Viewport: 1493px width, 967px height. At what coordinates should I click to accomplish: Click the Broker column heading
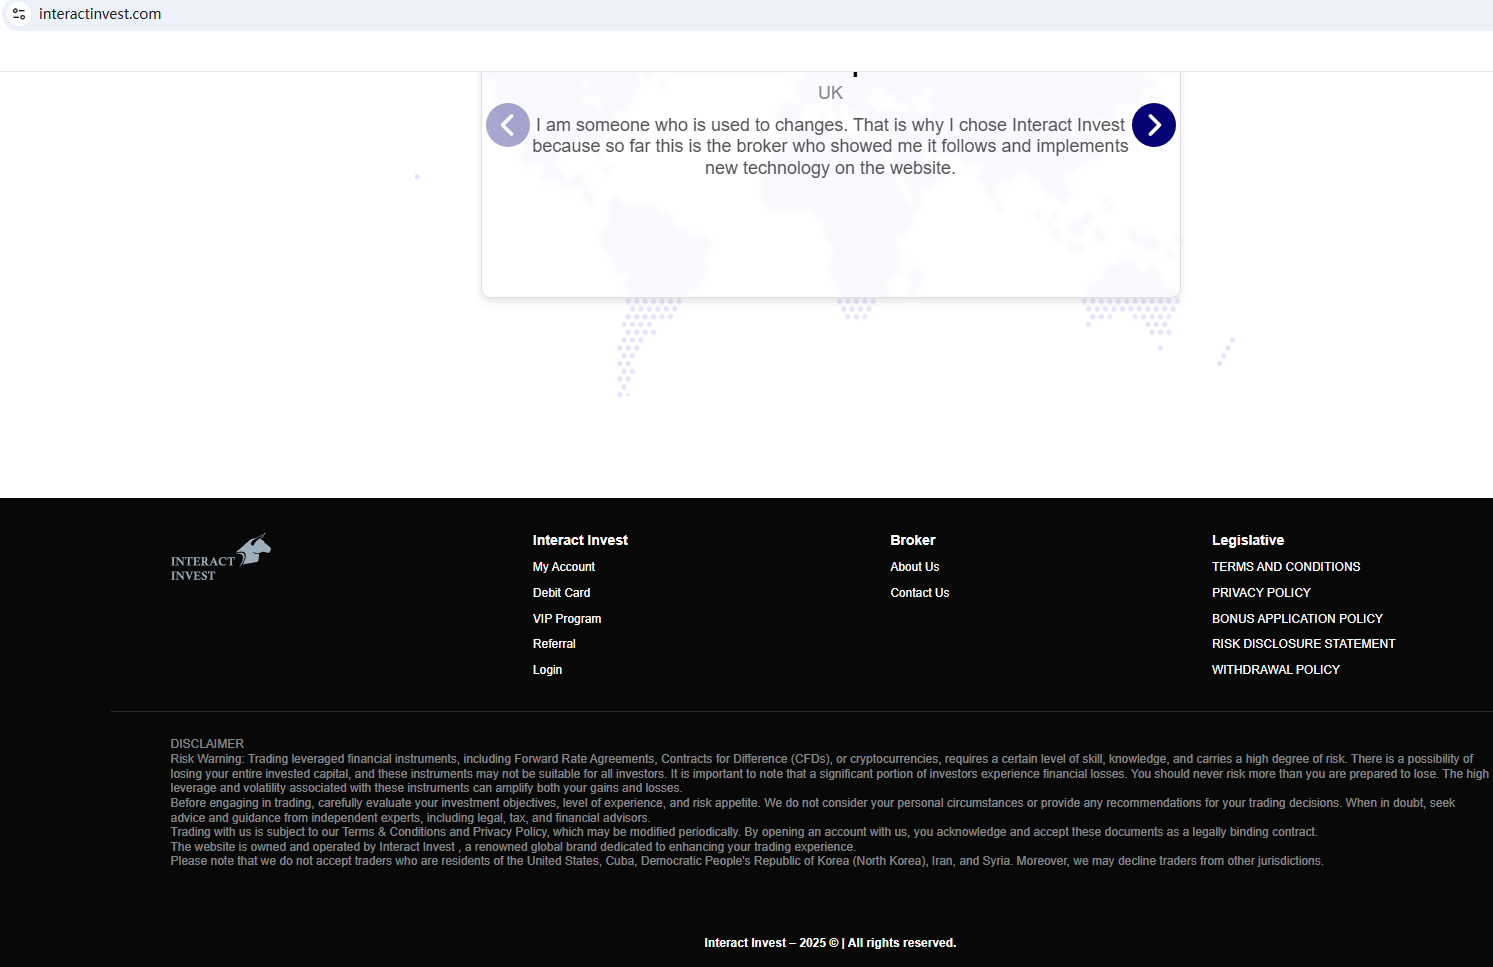point(912,540)
